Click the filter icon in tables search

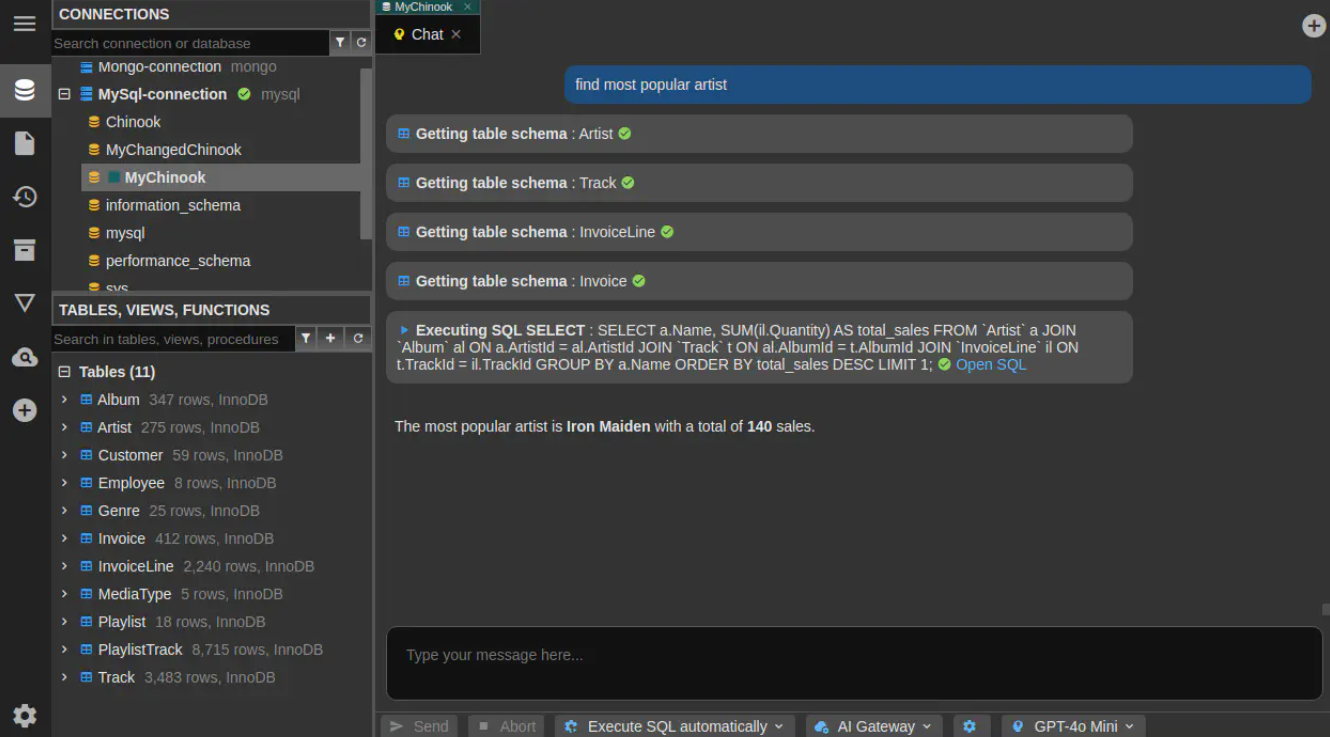click(306, 339)
